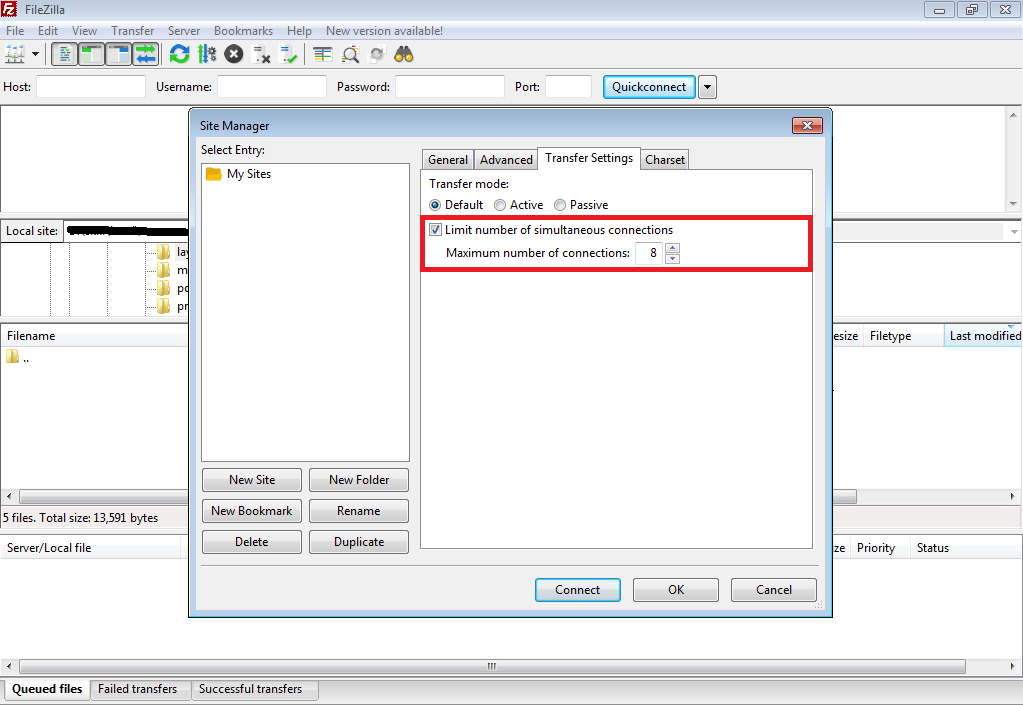Click the FileZilla logo in title bar

click(9, 9)
